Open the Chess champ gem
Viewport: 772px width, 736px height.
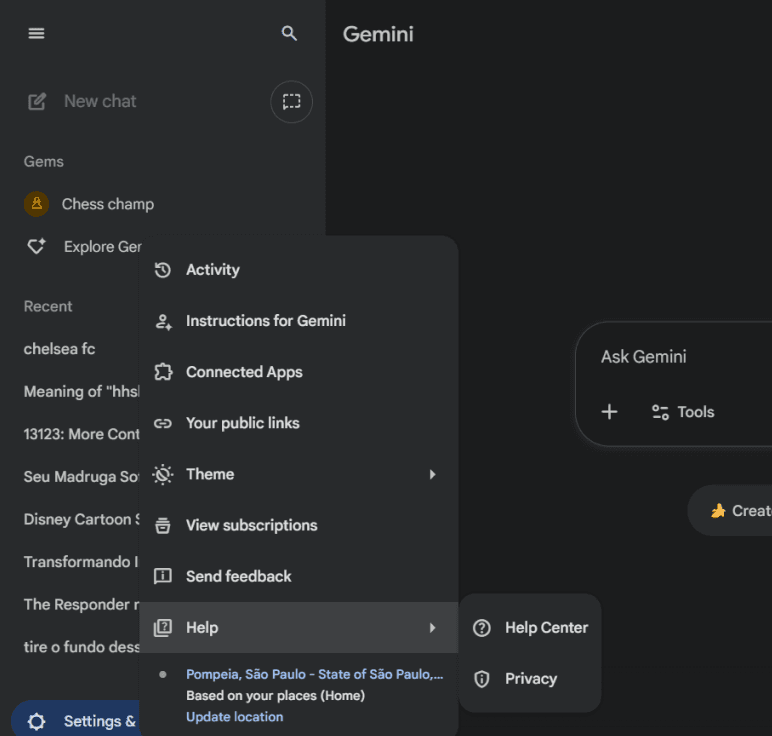[x=107, y=204]
